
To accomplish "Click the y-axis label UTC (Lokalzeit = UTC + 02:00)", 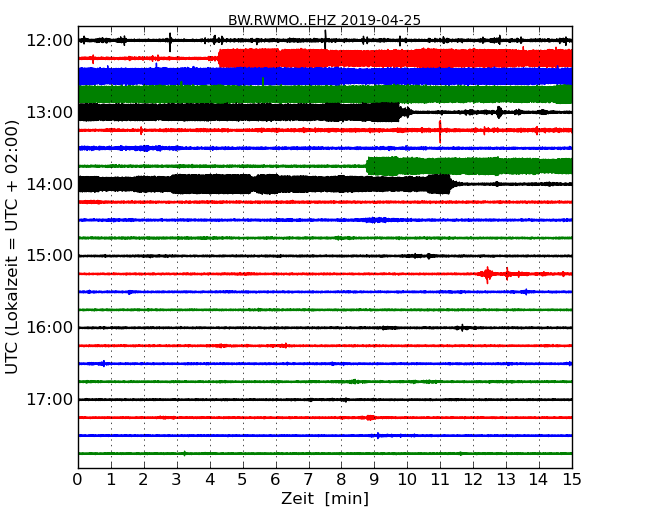I will click(x=12, y=247).
